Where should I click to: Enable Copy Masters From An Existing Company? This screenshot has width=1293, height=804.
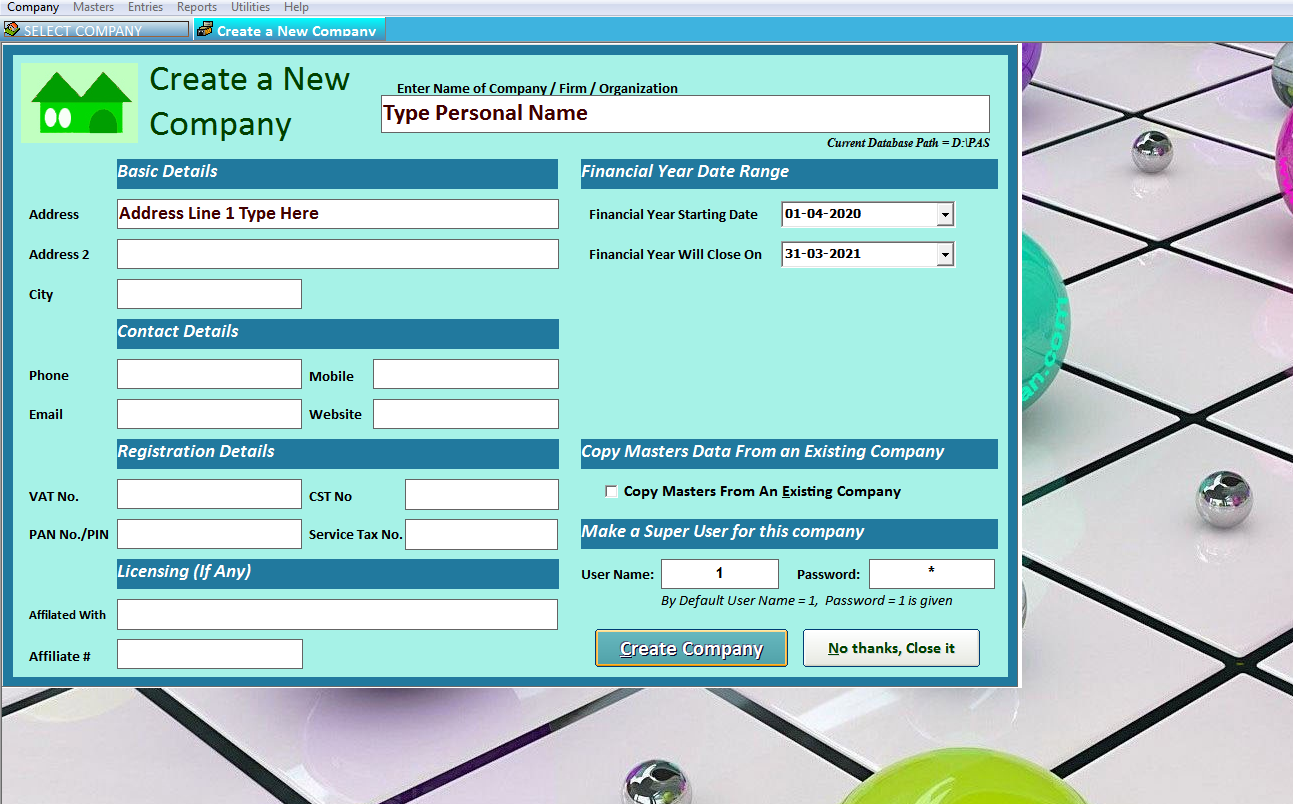click(x=611, y=491)
